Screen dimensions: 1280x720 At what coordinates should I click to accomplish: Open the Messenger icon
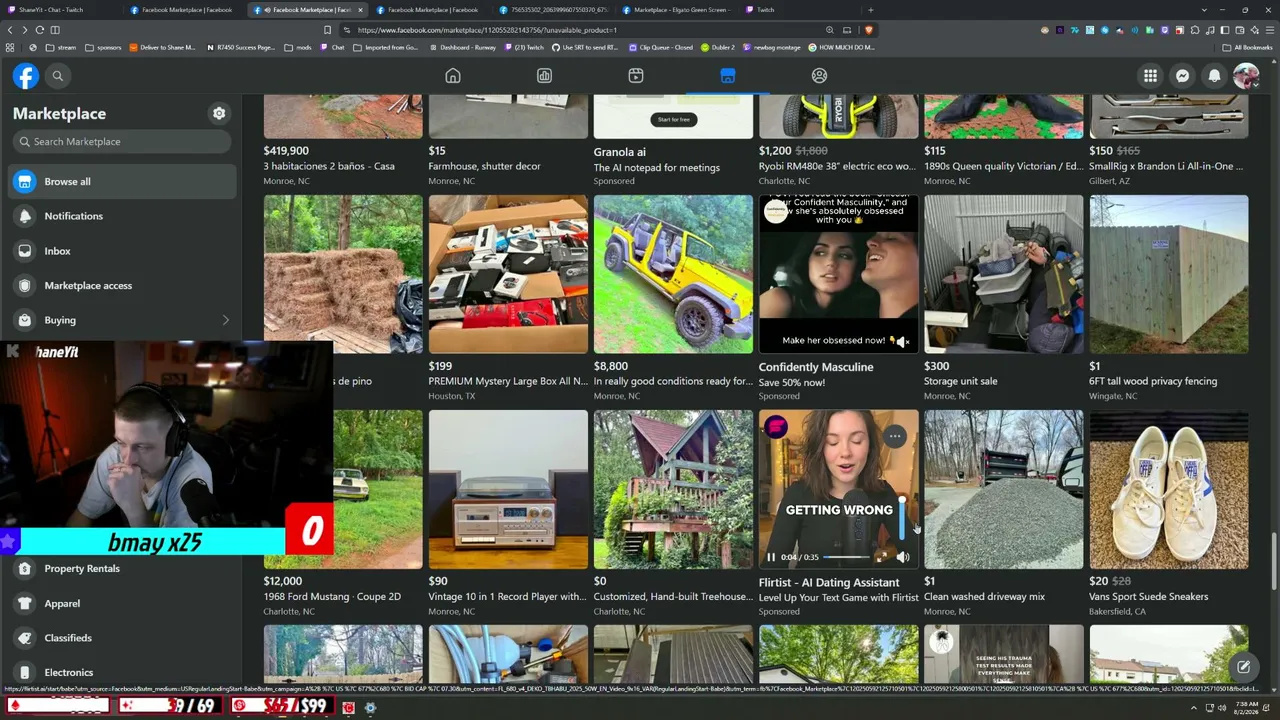pyautogui.click(x=1182, y=76)
